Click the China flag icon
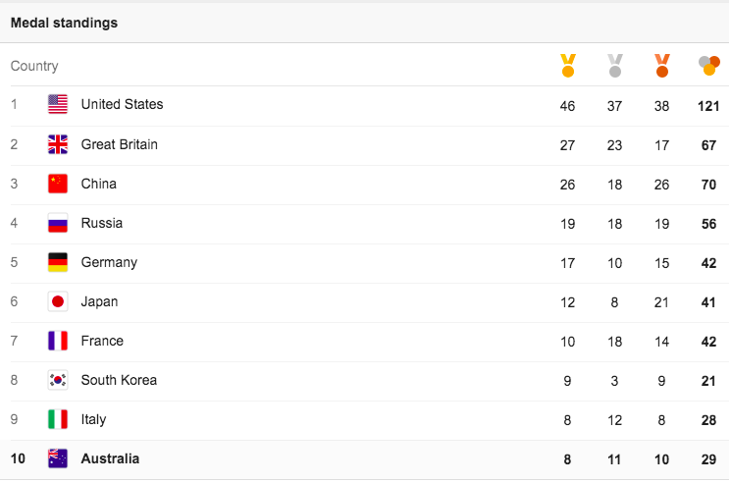Viewport: 729px width, 483px height. click(58, 184)
